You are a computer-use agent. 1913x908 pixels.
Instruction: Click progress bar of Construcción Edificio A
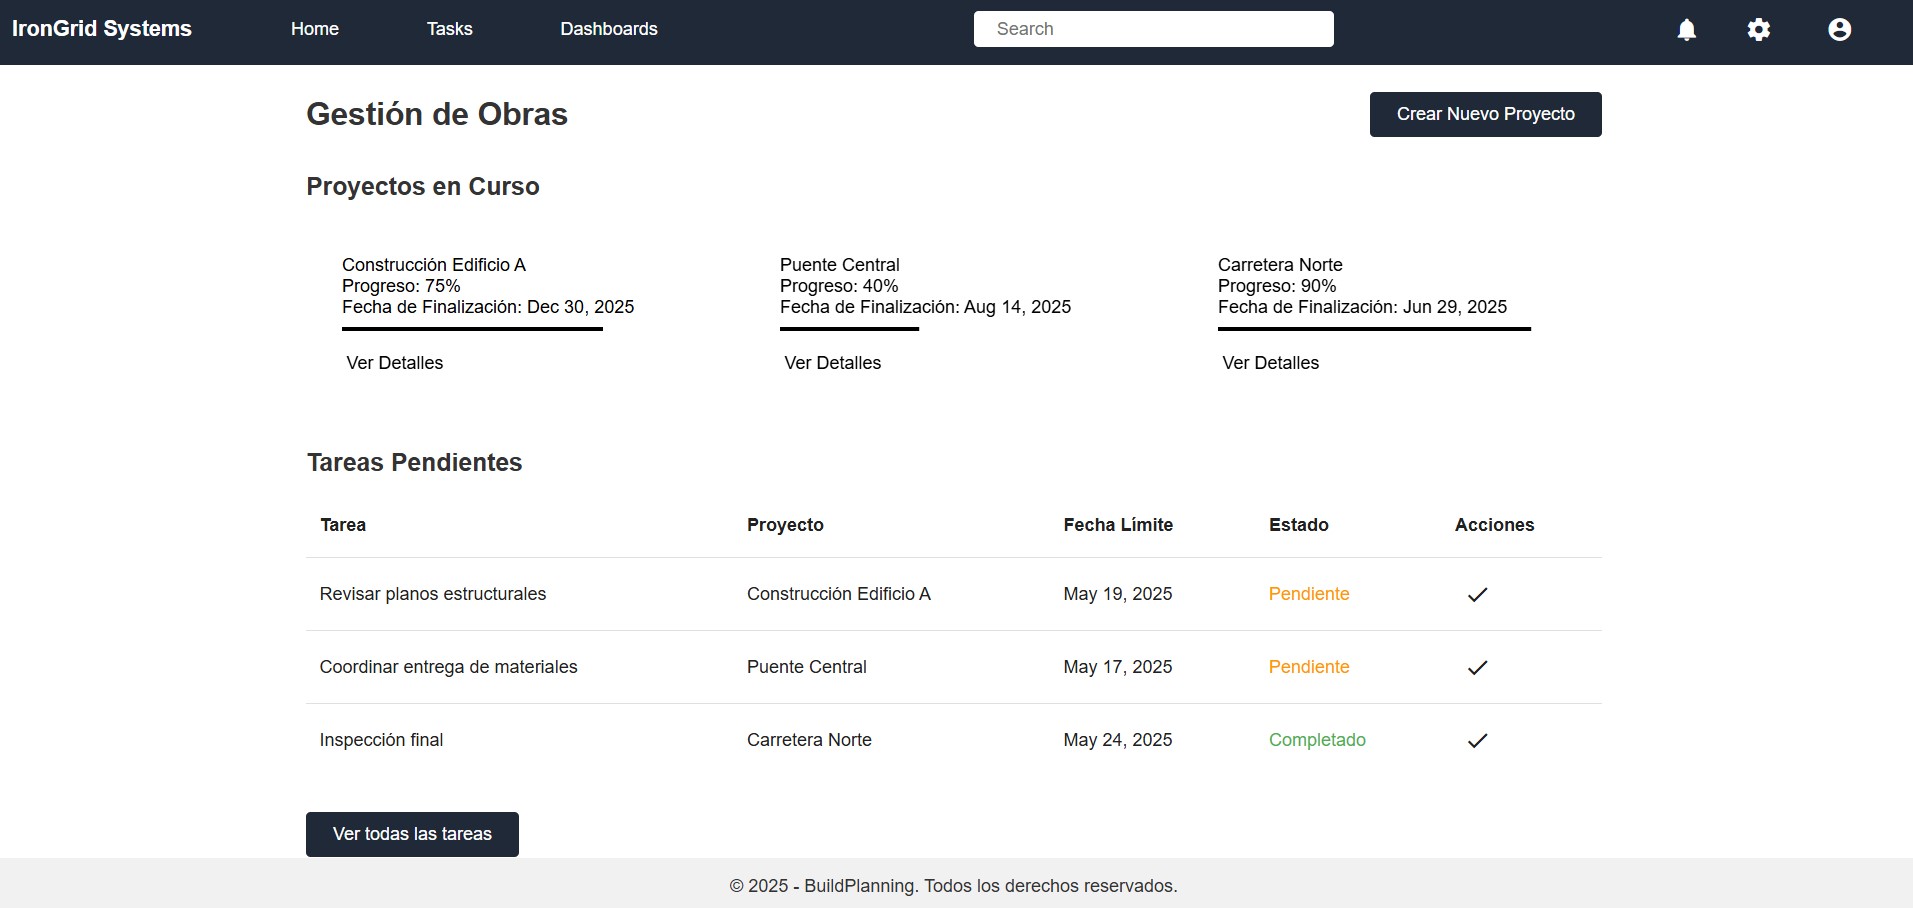pos(472,329)
